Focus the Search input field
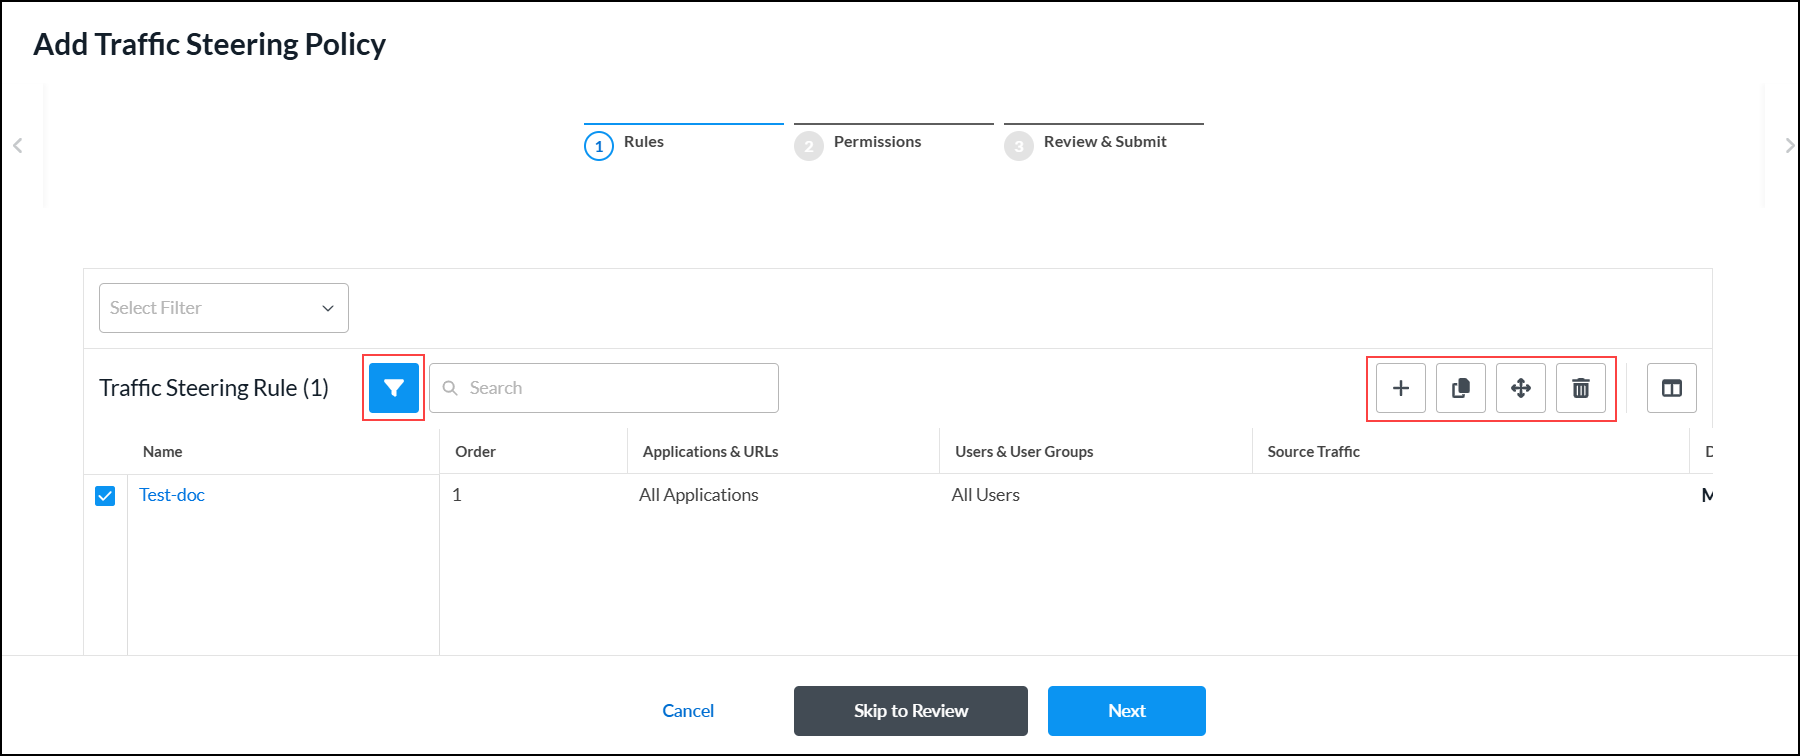The height and width of the screenshot is (756, 1800). tap(604, 388)
